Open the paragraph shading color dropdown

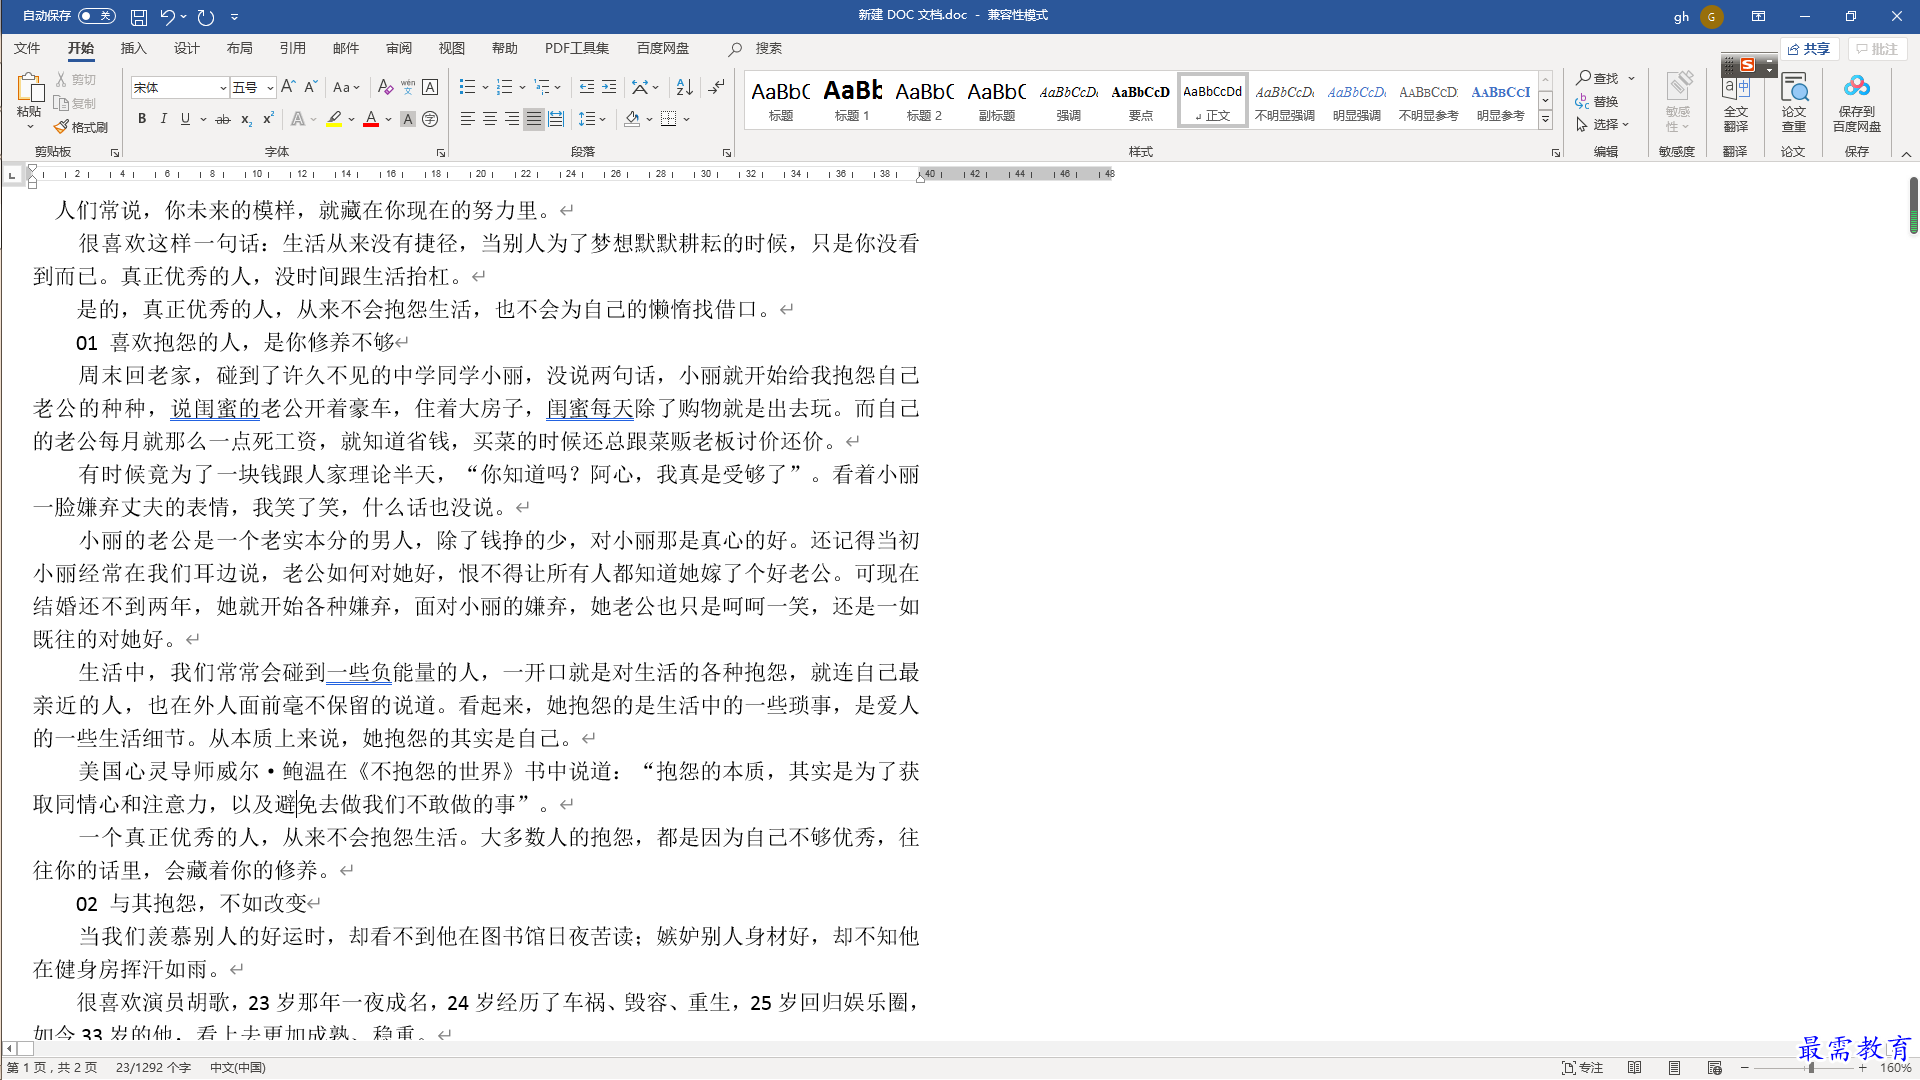coord(649,119)
